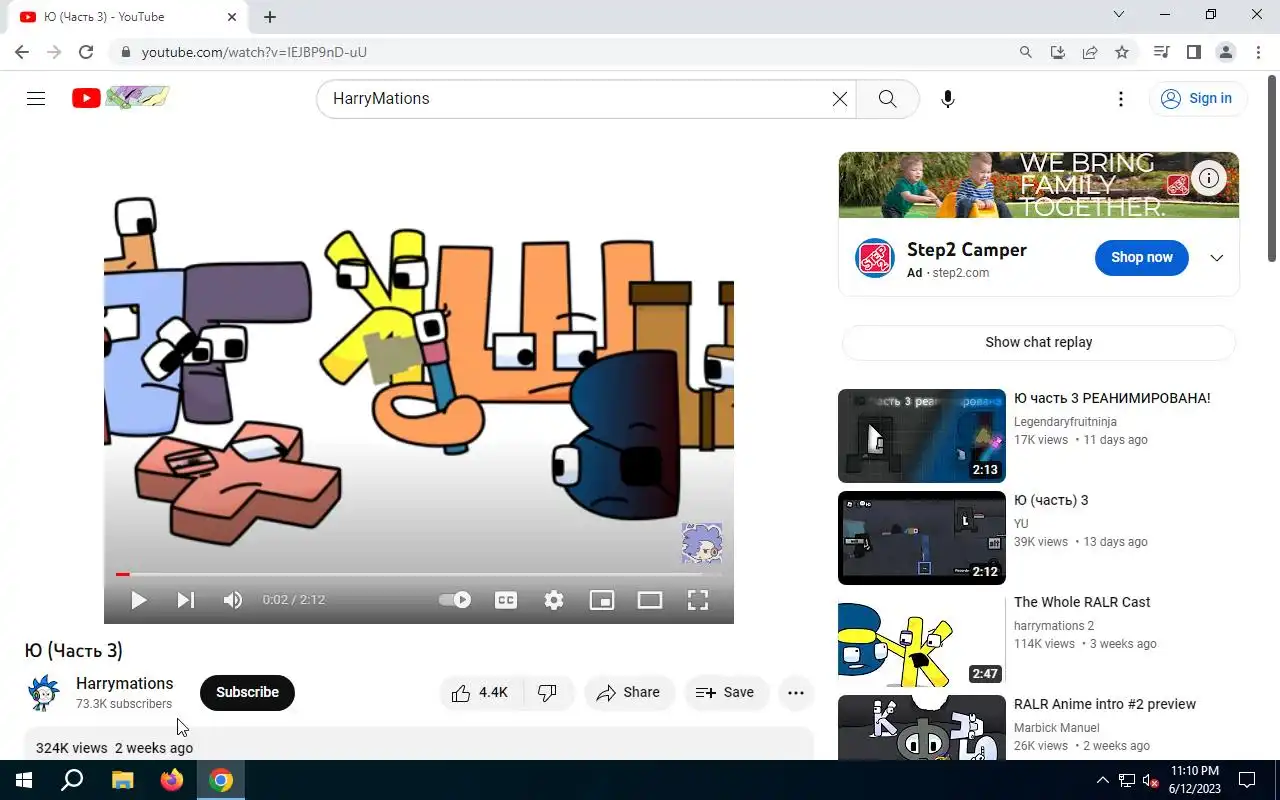The height and width of the screenshot is (800, 1280).
Task: Mute the video volume
Action: coord(232,600)
